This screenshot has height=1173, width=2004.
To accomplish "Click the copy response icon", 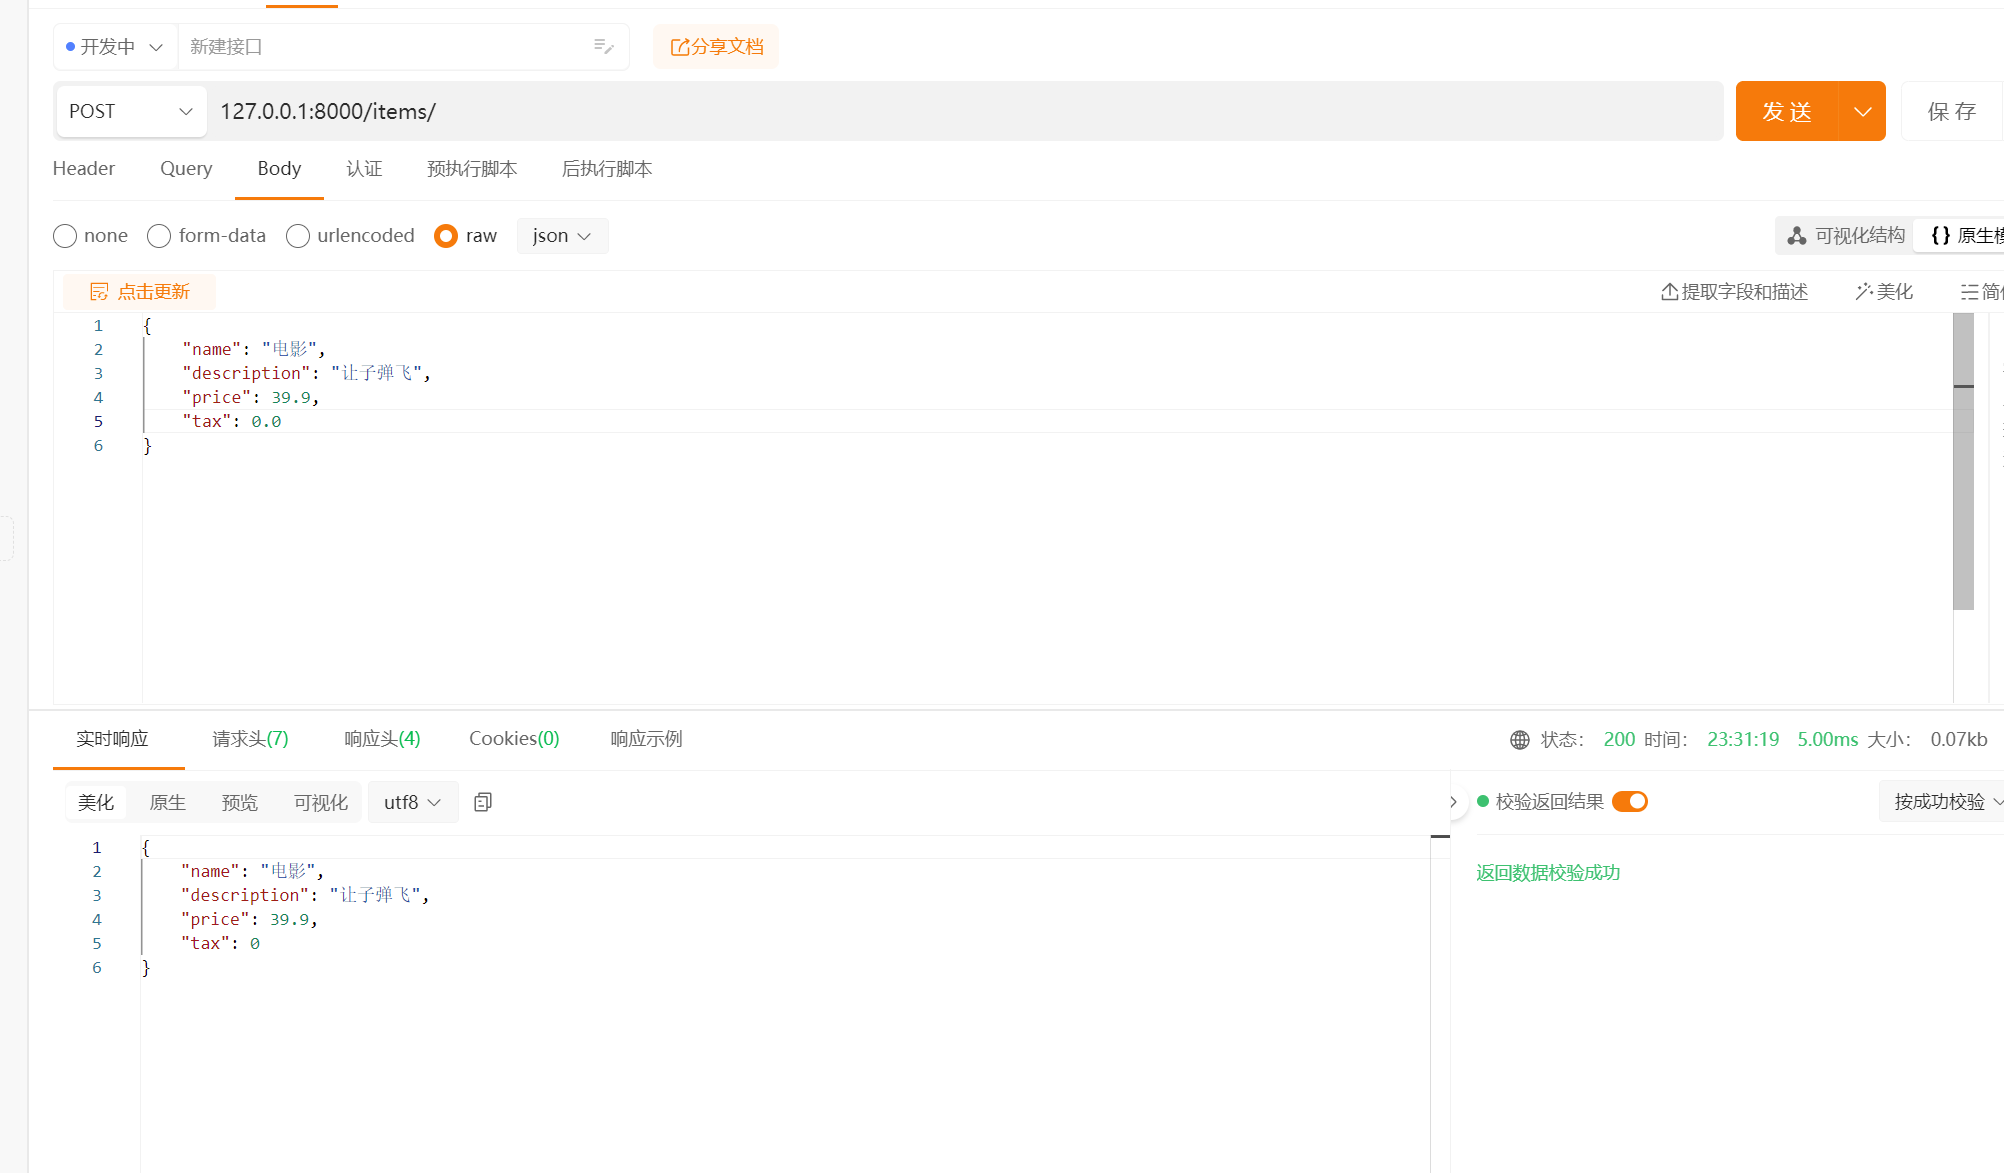I will pos(483,802).
